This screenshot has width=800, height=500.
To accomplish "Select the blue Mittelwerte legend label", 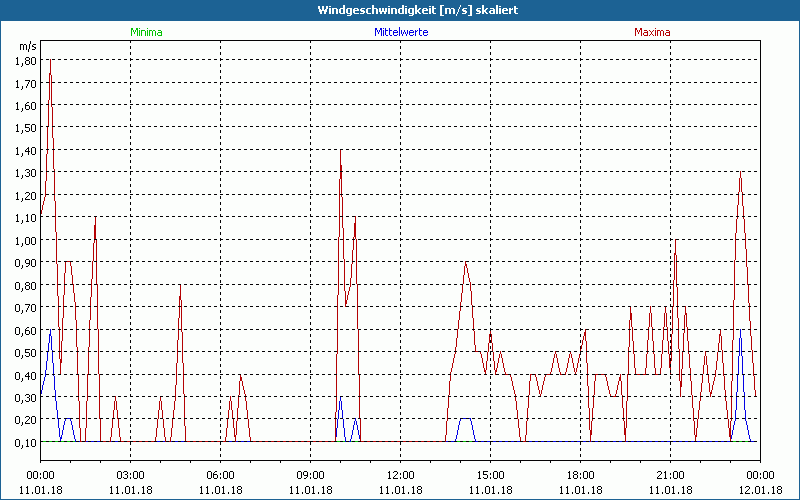I will (401, 32).
